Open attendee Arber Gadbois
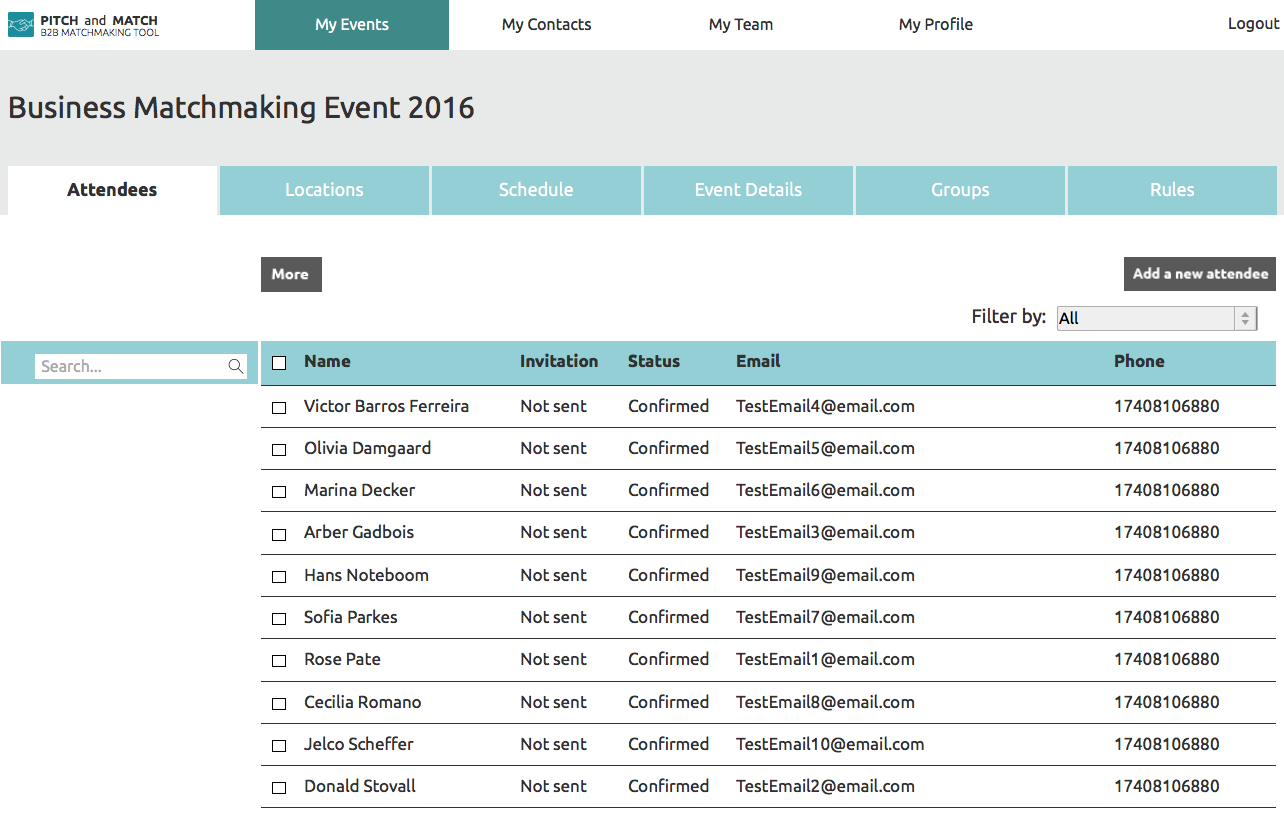1284x817 pixels. click(358, 532)
